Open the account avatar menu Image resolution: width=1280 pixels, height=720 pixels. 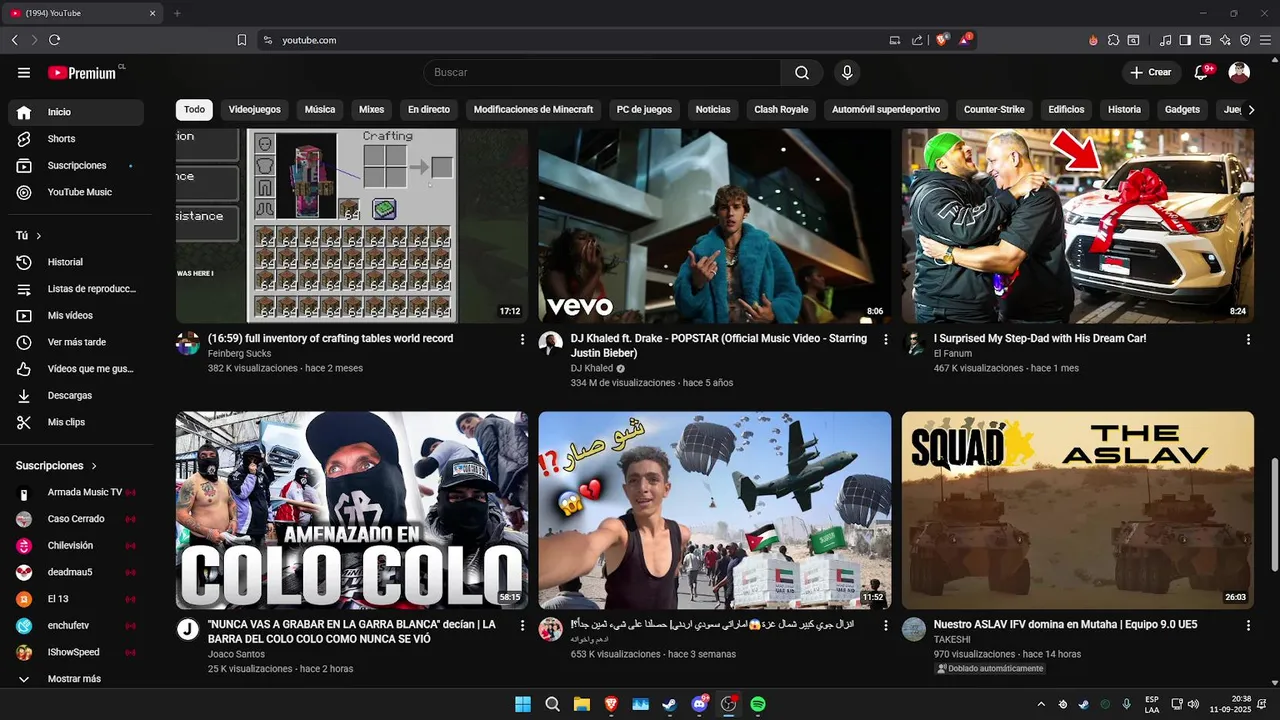pos(1239,73)
